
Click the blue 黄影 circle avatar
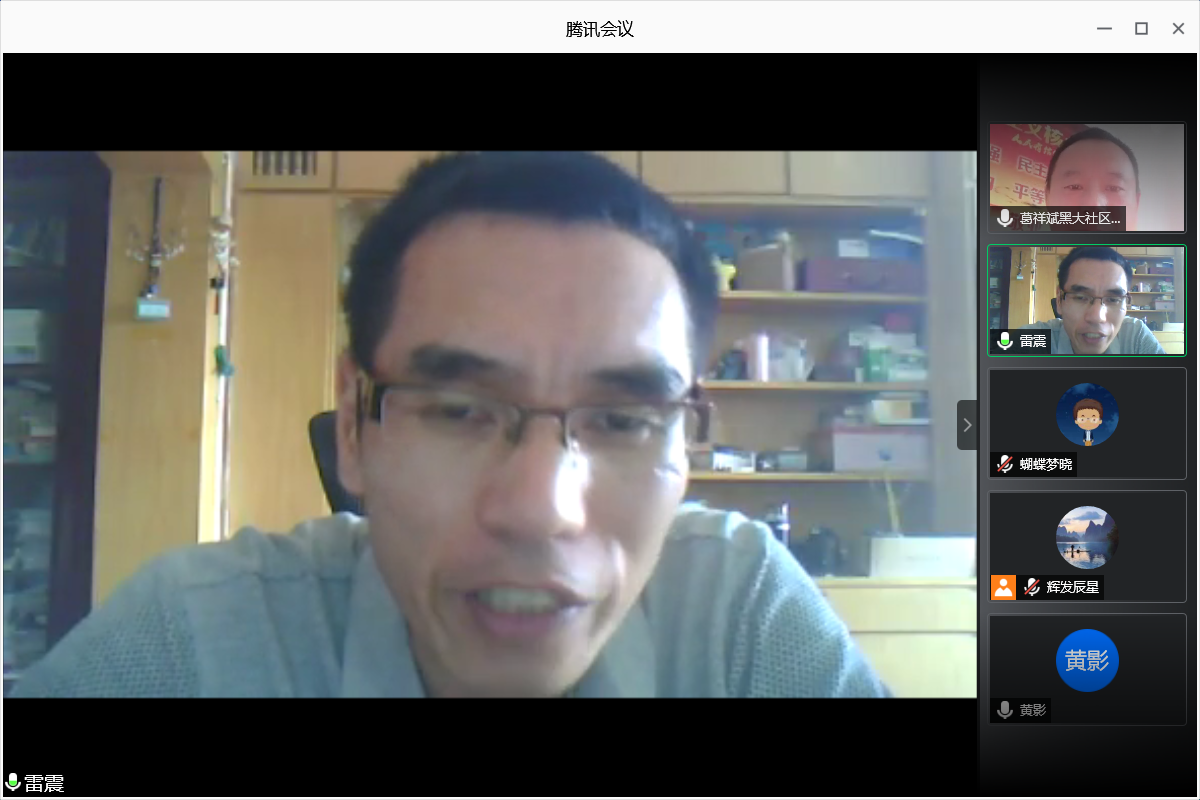1087,660
